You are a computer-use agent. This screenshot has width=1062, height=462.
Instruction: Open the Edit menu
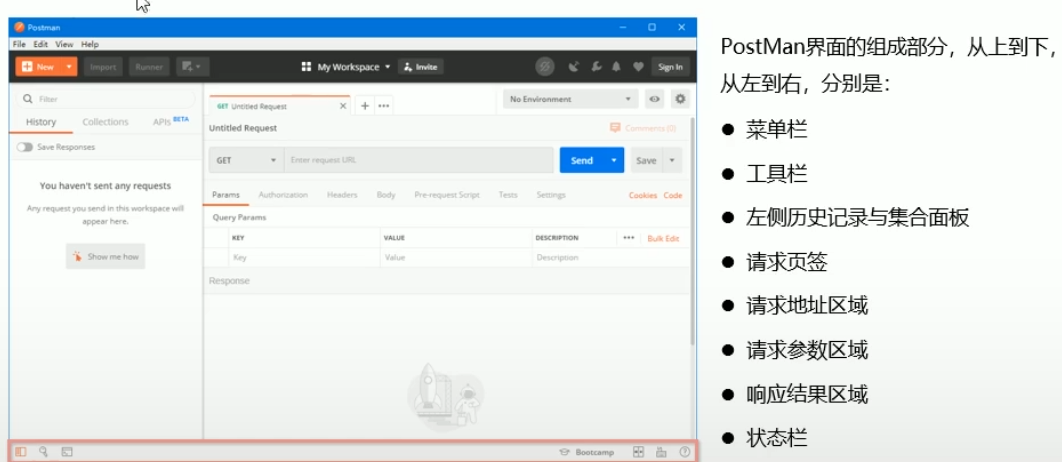[x=41, y=44]
